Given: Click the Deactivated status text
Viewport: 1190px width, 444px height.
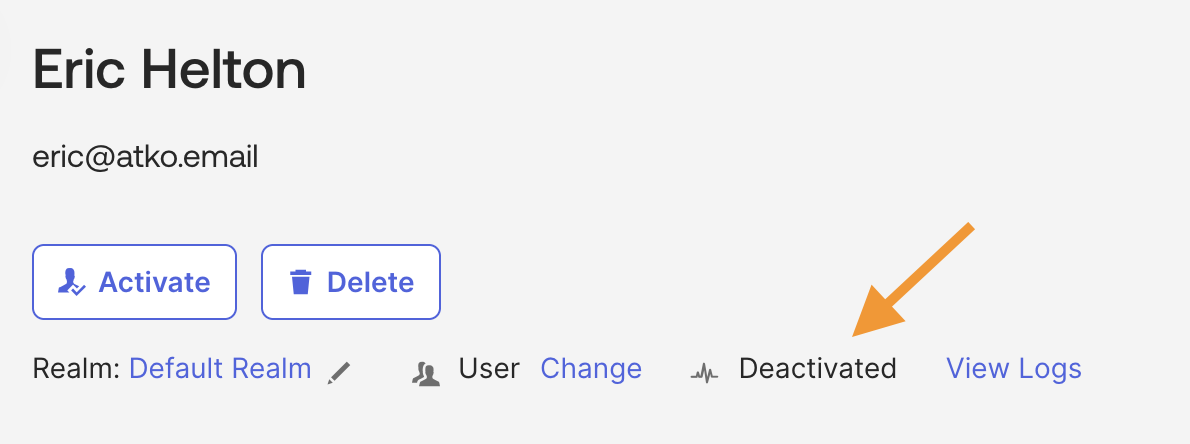Looking at the screenshot, I should tap(817, 369).
